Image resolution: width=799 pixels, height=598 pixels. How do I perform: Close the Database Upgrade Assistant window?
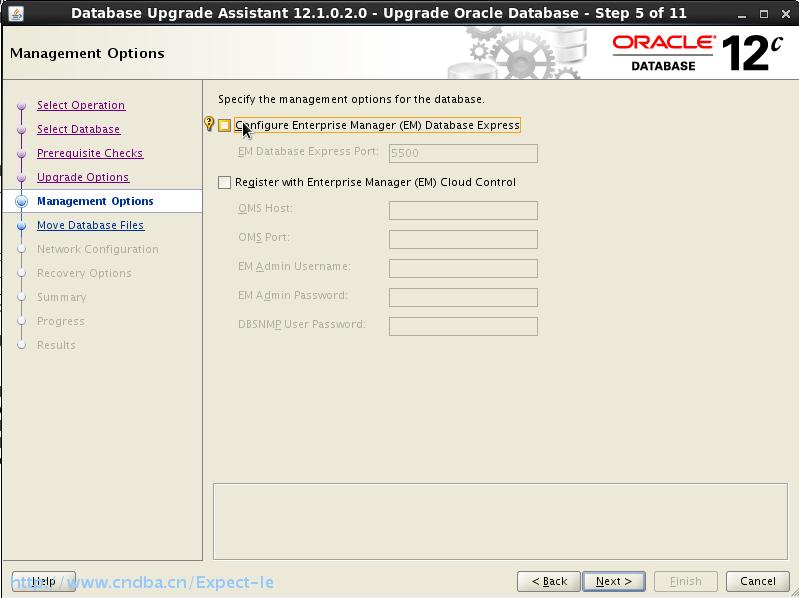[x=786, y=14]
